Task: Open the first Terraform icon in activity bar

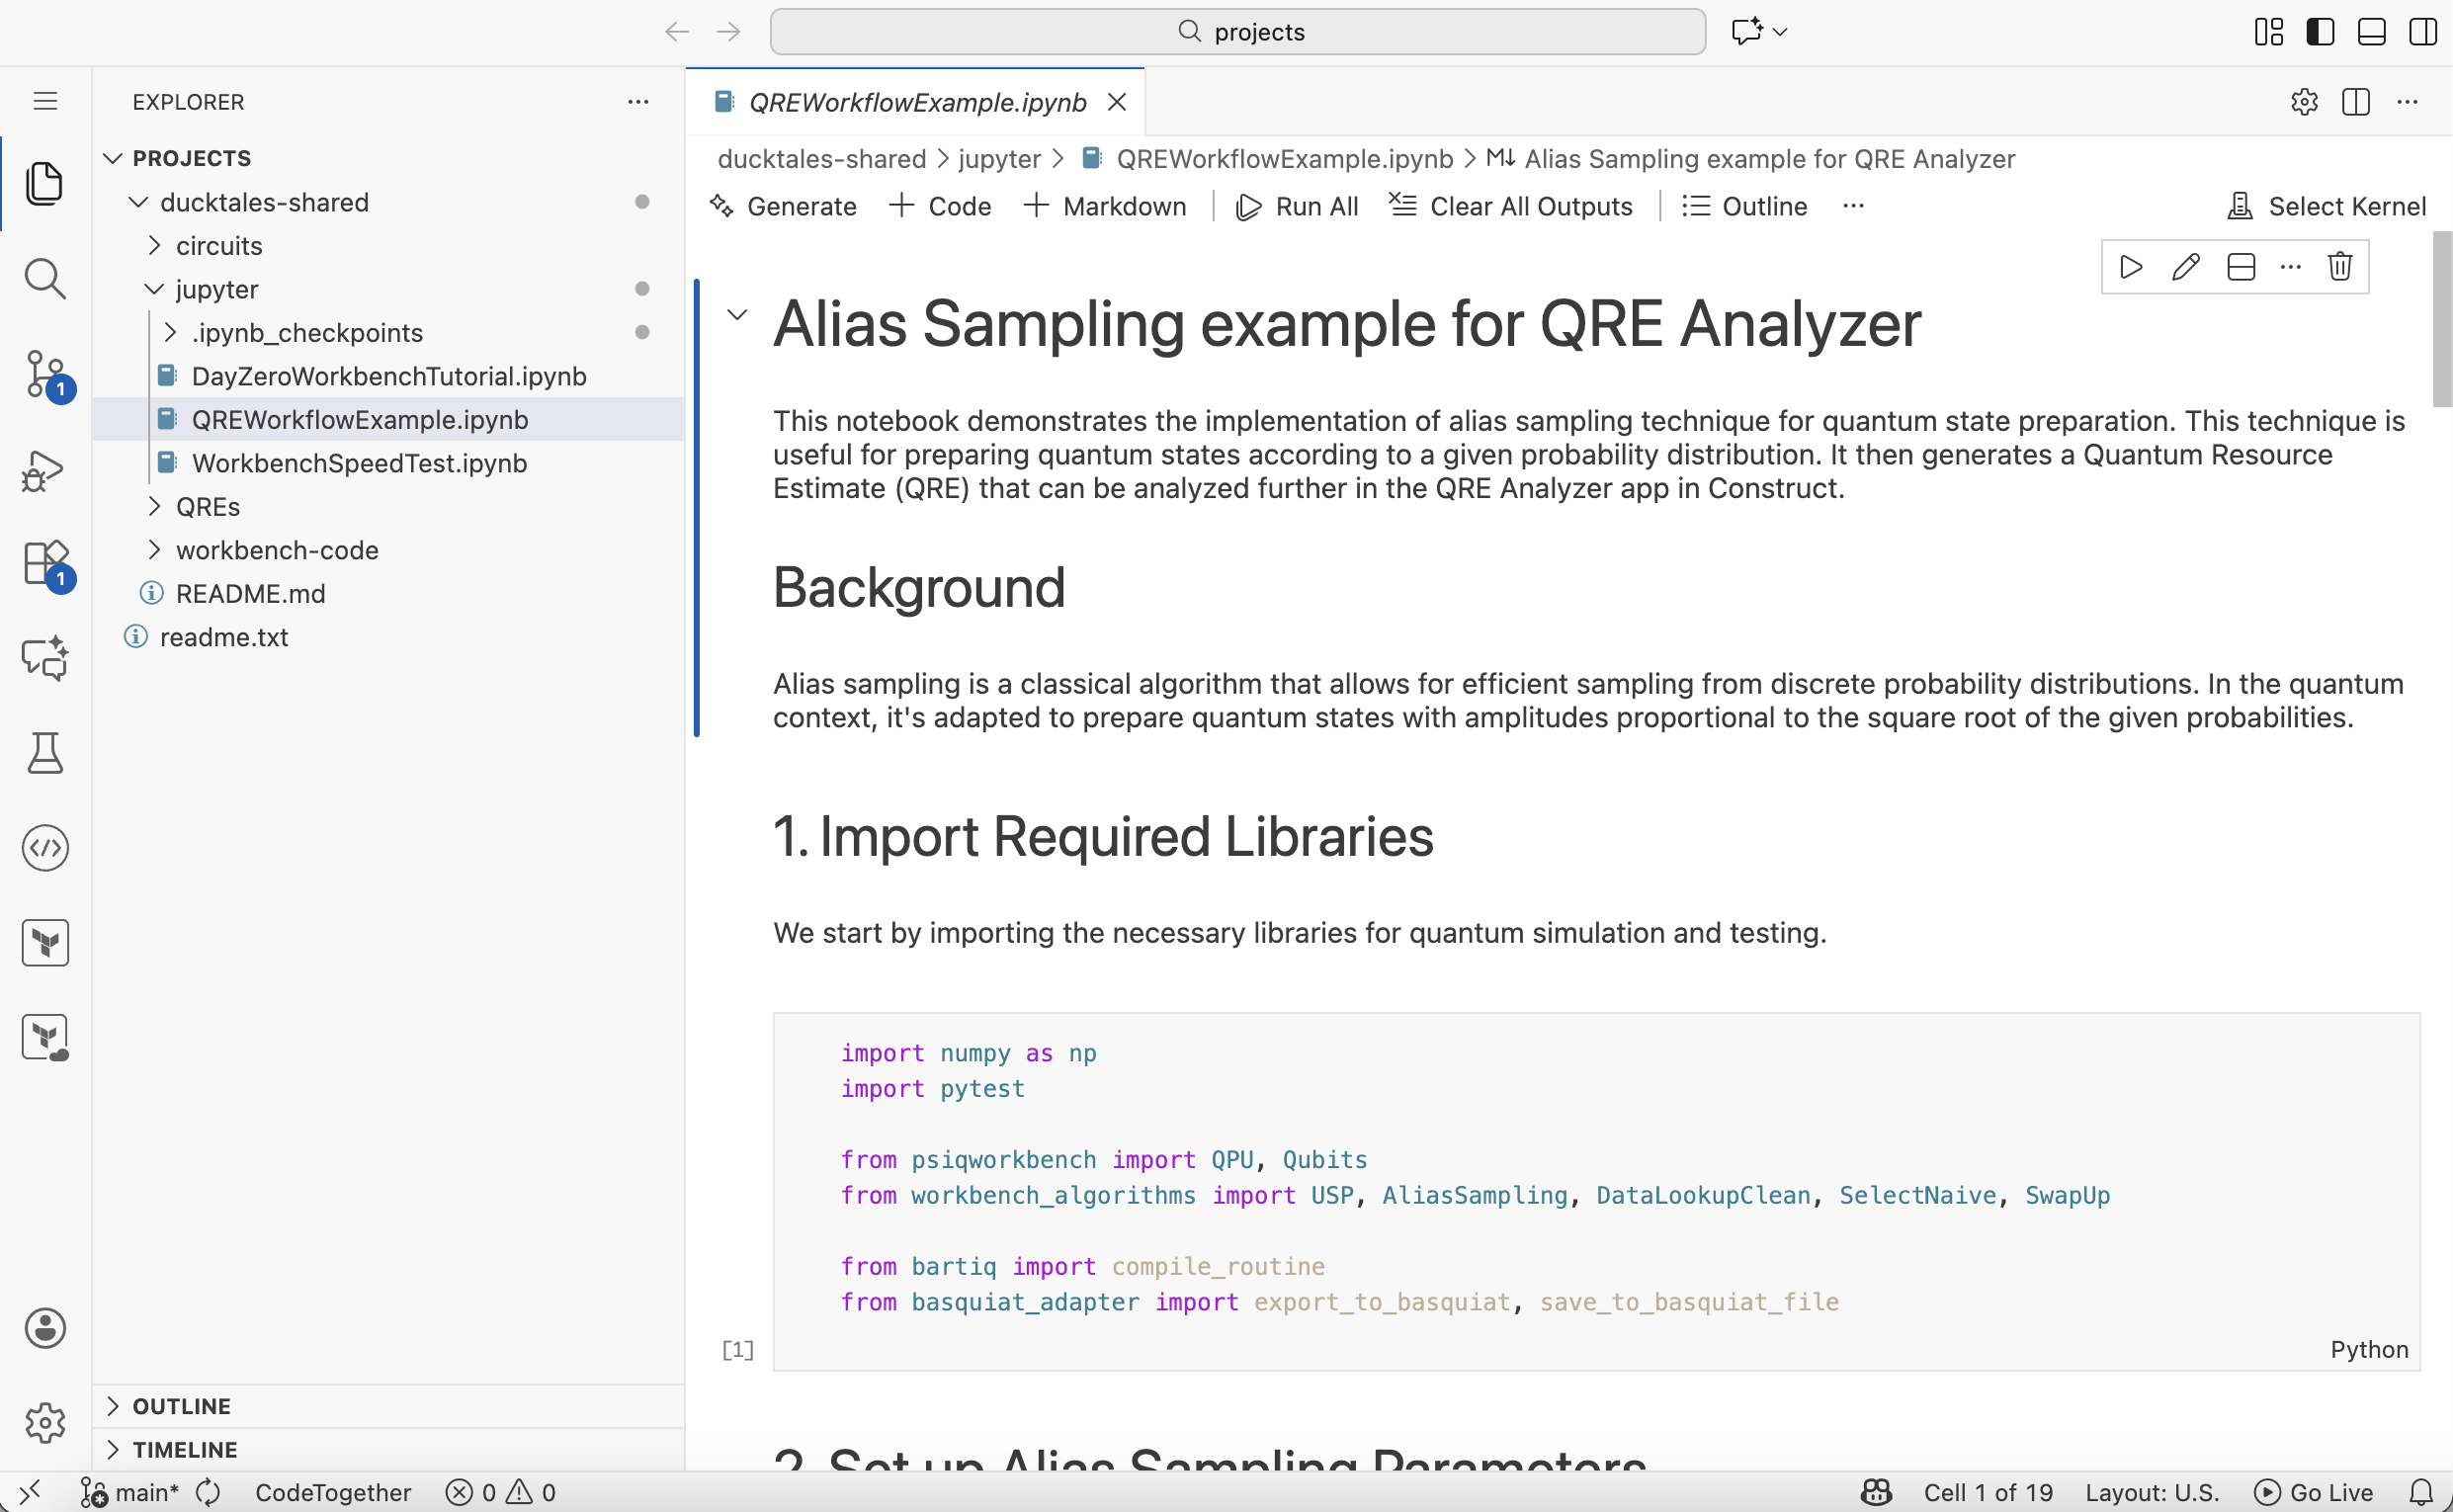Action: (x=45, y=943)
